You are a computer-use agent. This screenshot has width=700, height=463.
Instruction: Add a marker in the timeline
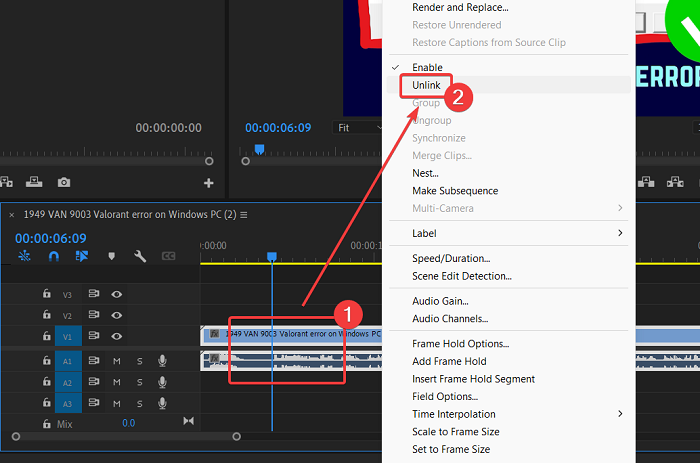point(112,256)
